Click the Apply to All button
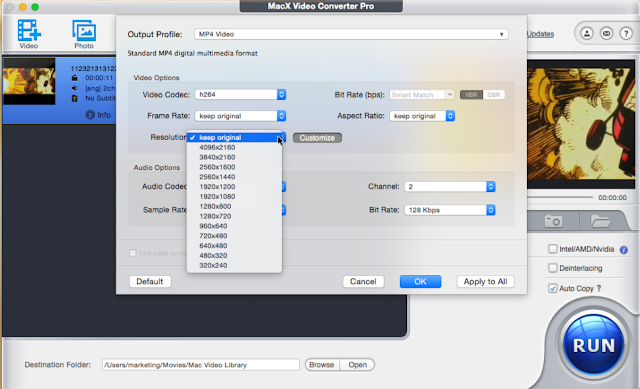 pos(485,282)
